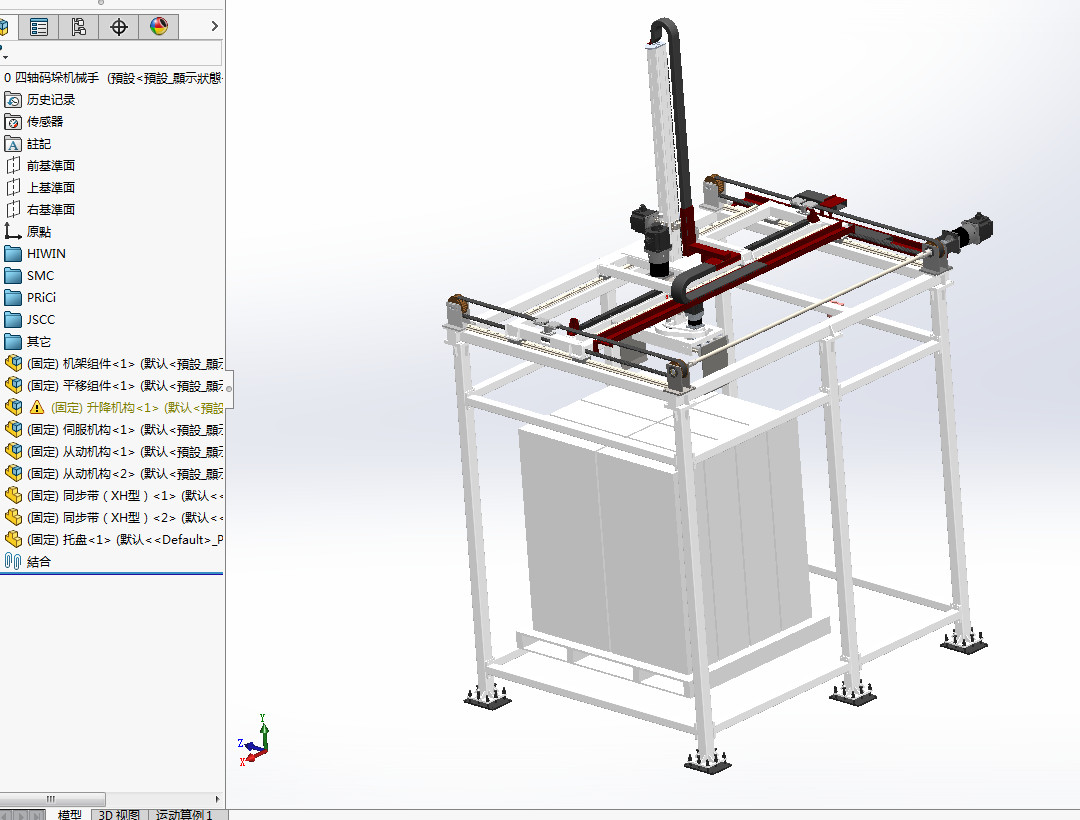1080x820 pixels.
Task: Select the 前基準面 plane icon
Action: pyautogui.click(x=12, y=166)
